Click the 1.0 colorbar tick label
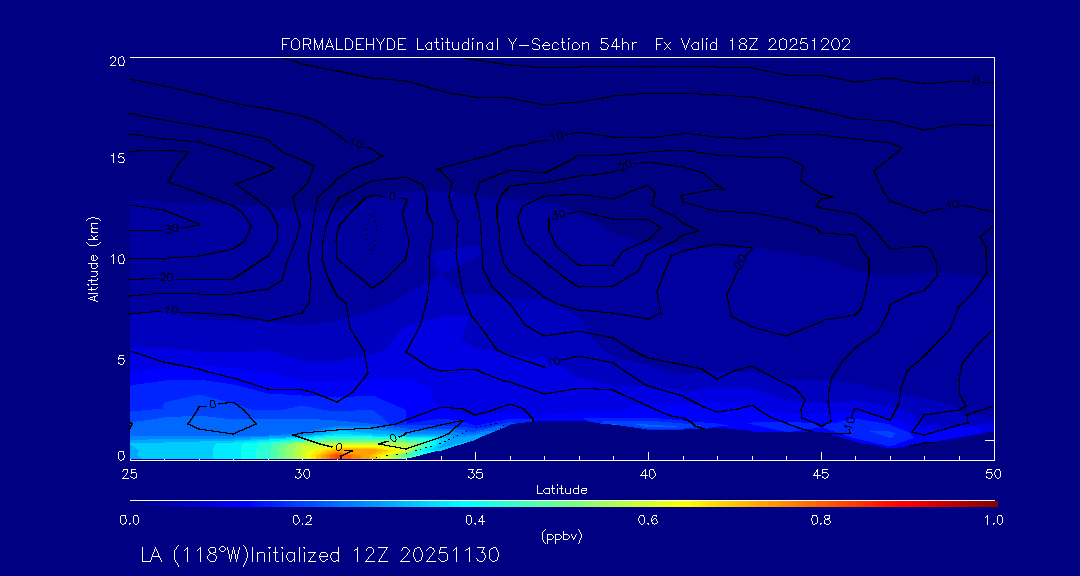 pyautogui.click(x=993, y=520)
